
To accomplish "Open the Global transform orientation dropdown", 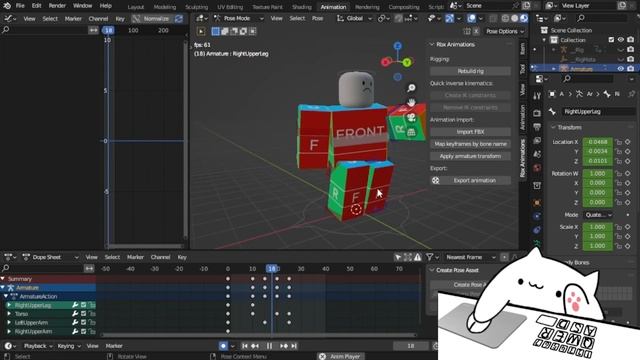I will pos(354,18).
